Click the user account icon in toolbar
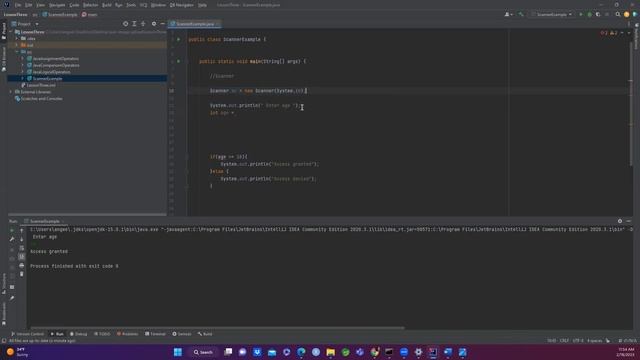Screen dimensions: 640x360 (508, 14)
